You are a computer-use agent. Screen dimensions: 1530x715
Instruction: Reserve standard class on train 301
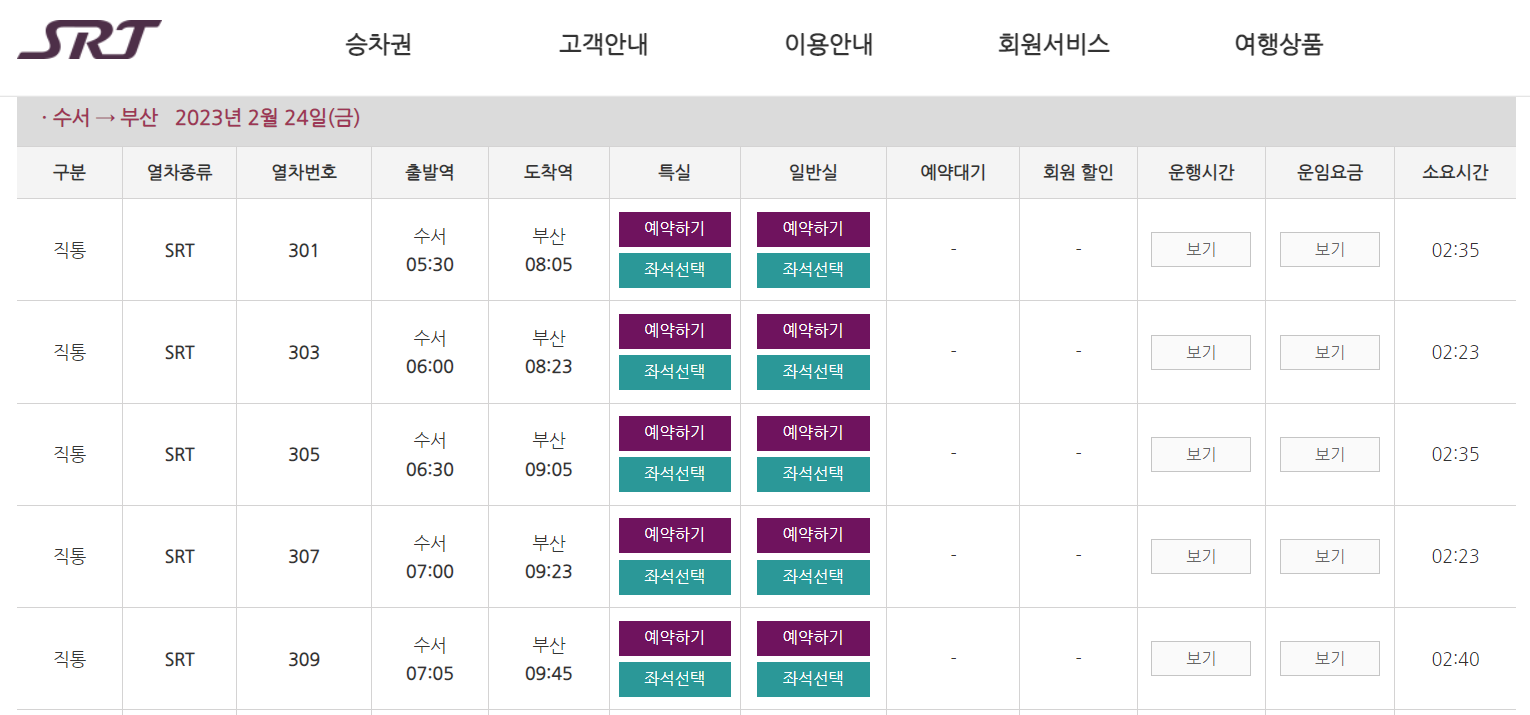(x=813, y=229)
